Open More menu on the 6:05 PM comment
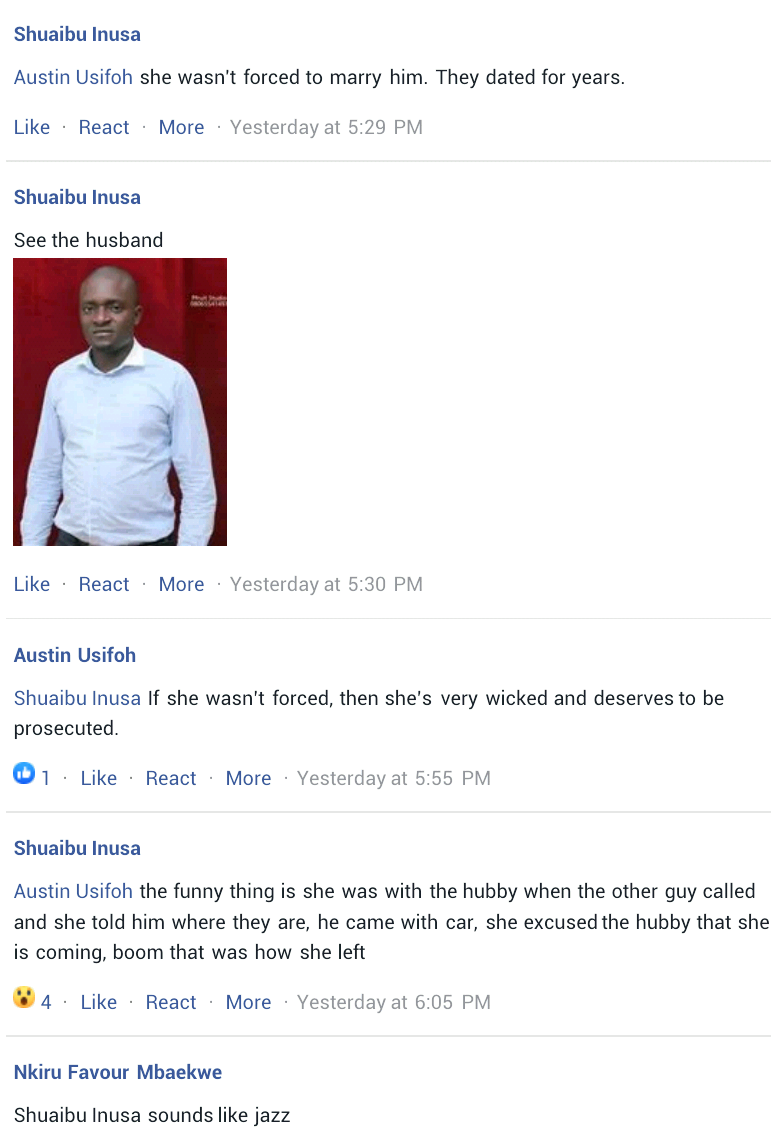 point(249,1002)
